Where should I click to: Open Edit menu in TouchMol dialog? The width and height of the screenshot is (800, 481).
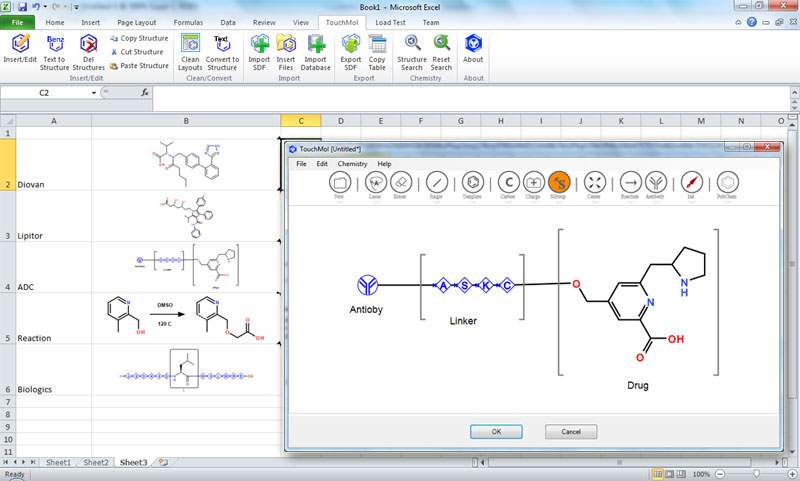322,164
